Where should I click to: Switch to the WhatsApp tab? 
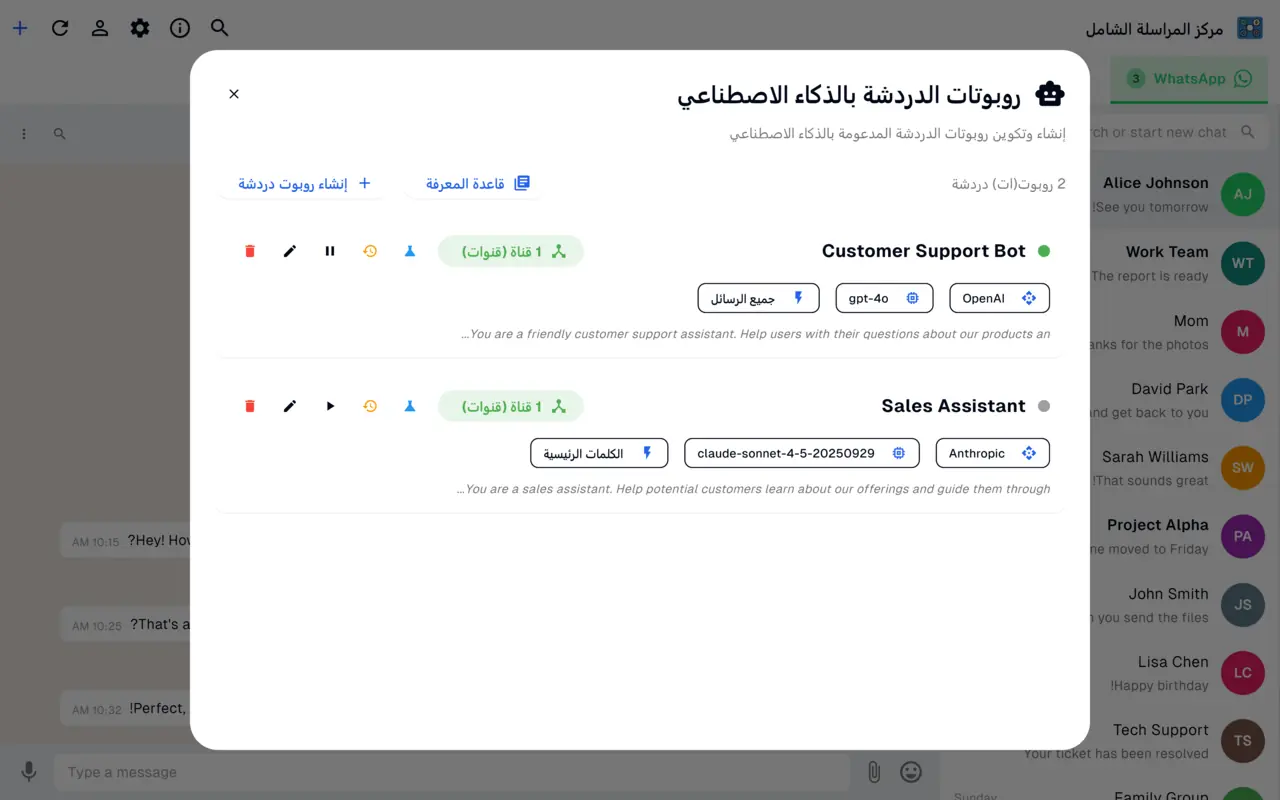1189,79
